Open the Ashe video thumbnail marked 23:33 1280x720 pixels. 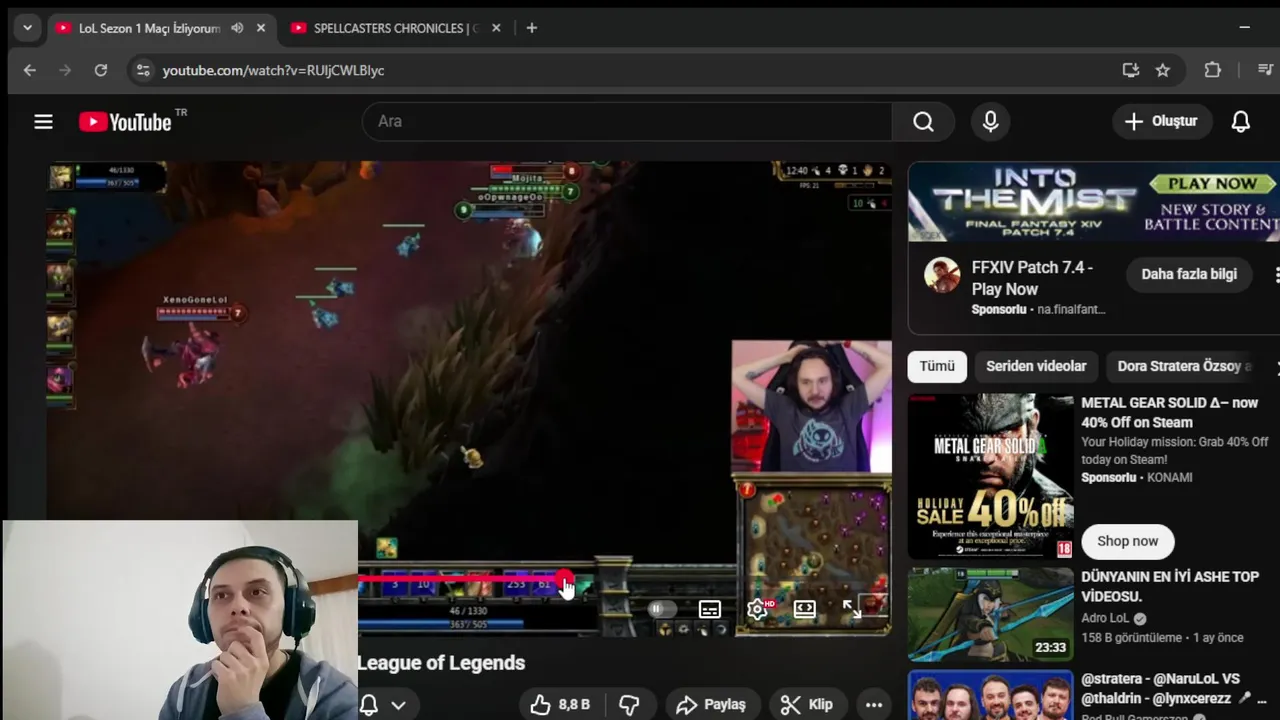tap(991, 614)
